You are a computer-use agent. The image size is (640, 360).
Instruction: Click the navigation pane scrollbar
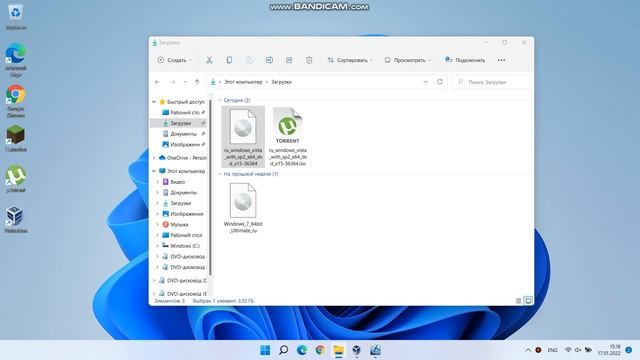point(210,188)
